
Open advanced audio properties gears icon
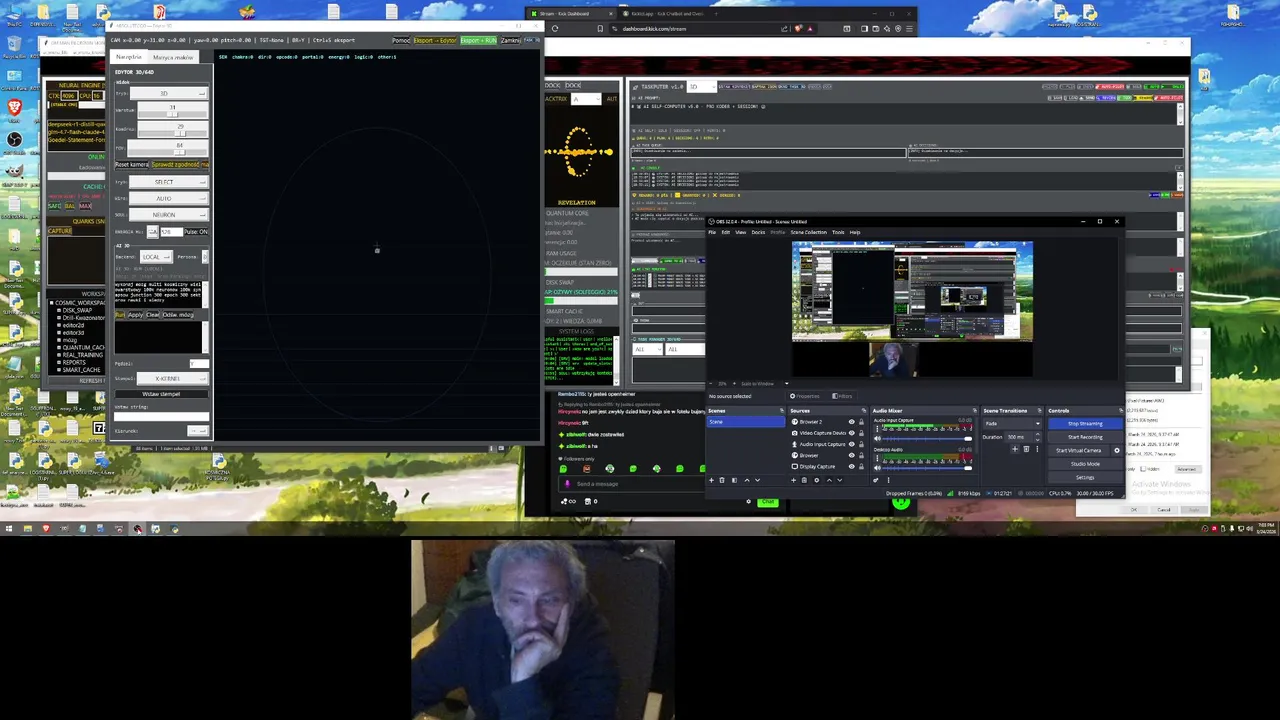click(875, 480)
